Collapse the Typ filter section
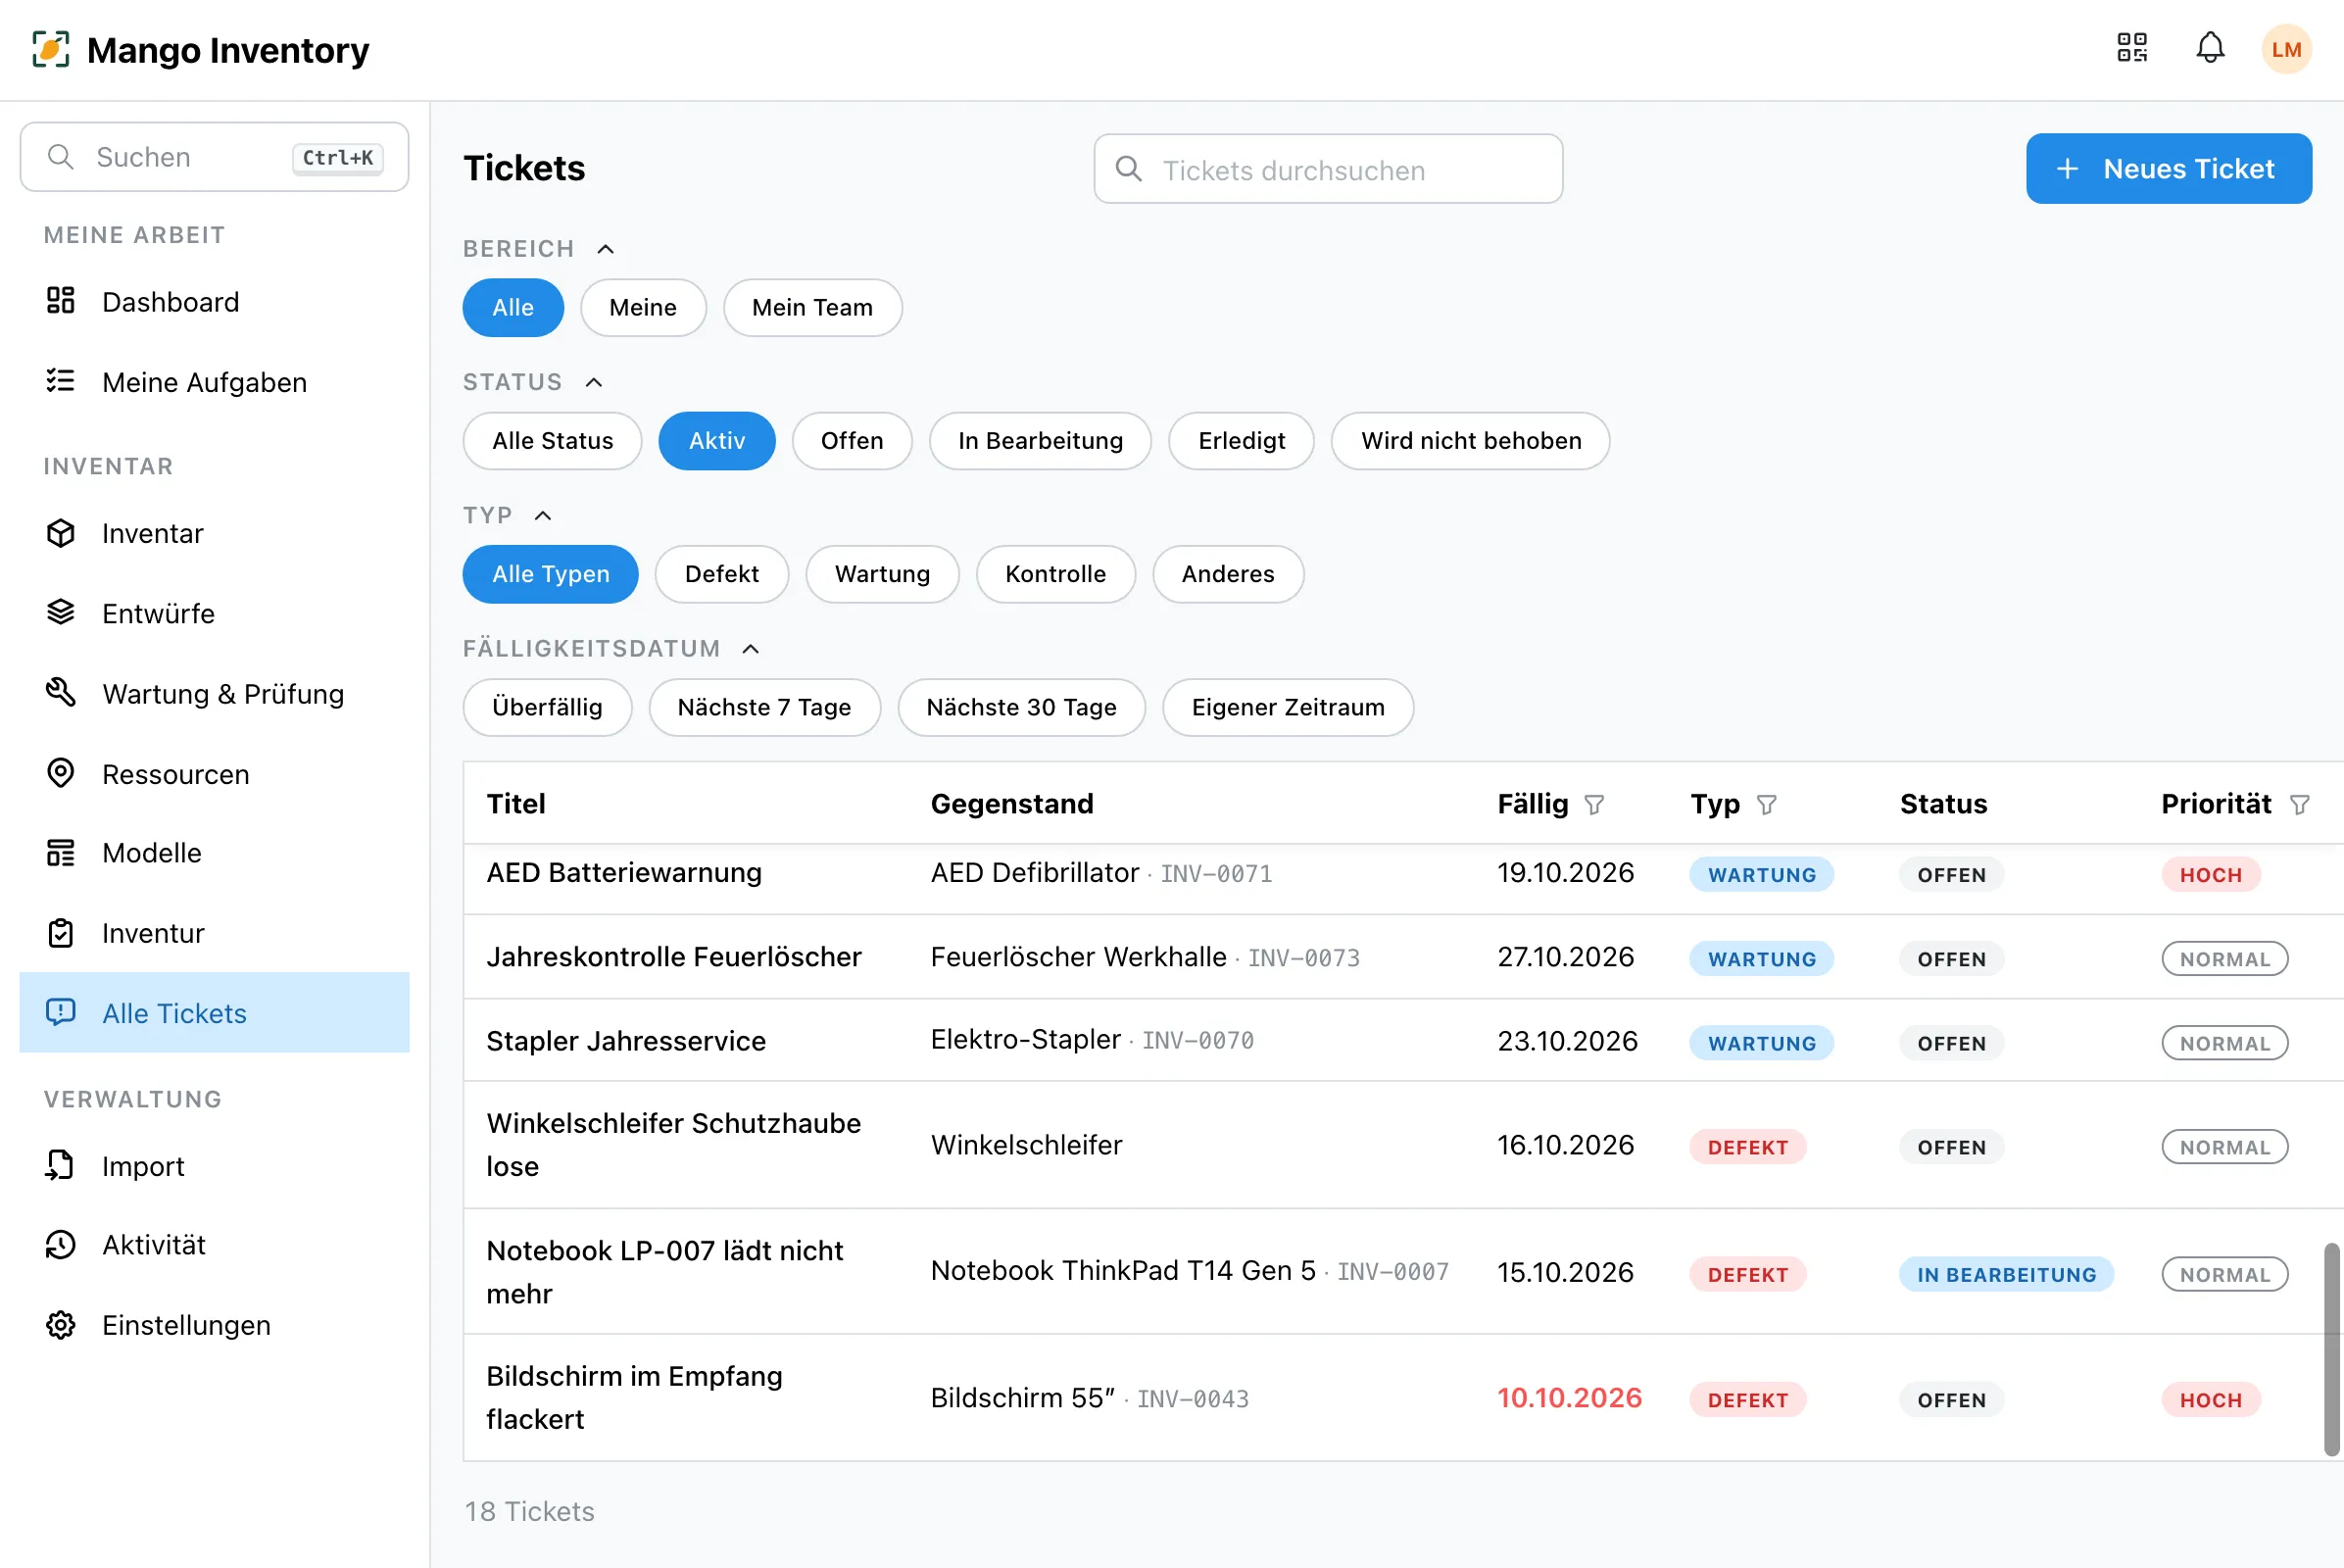The width and height of the screenshot is (2344, 1568). coord(543,515)
